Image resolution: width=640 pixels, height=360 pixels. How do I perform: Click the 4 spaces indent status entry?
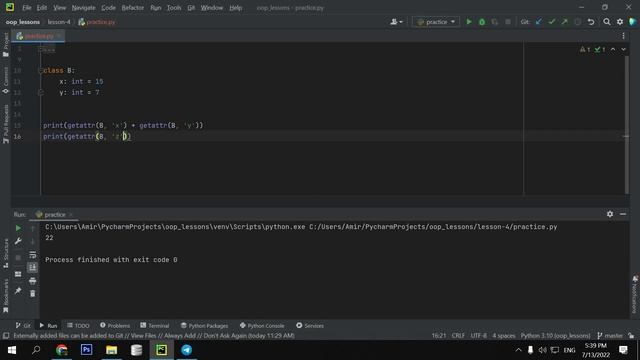point(504,336)
